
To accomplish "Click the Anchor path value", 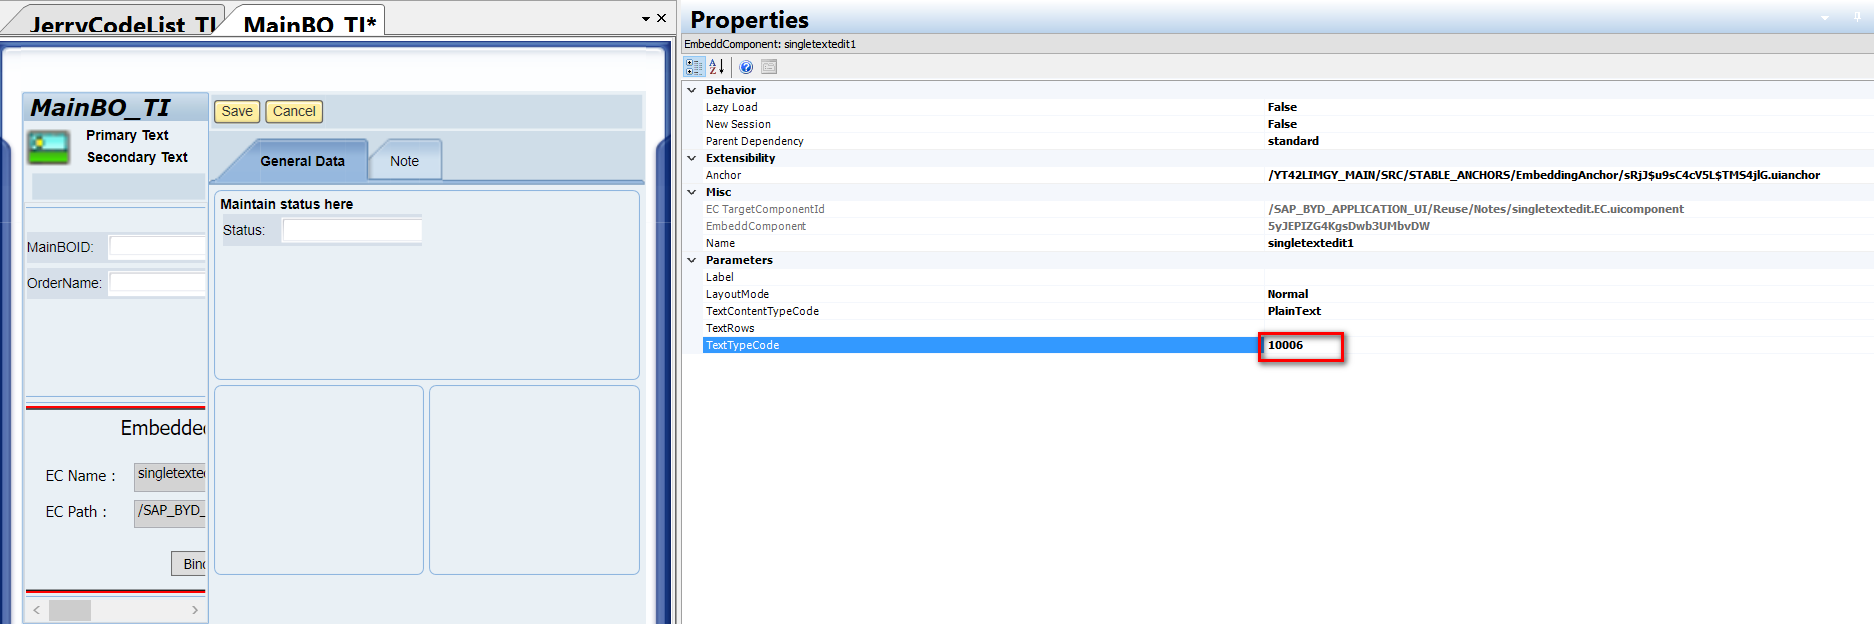I will pos(1543,175).
